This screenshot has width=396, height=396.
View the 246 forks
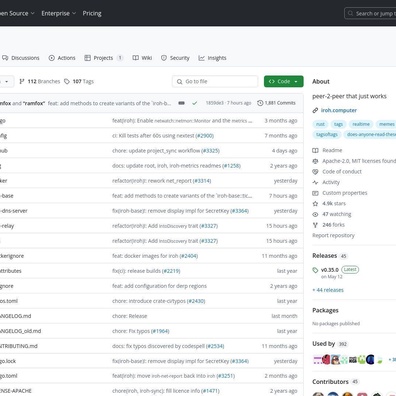(333, 225)
